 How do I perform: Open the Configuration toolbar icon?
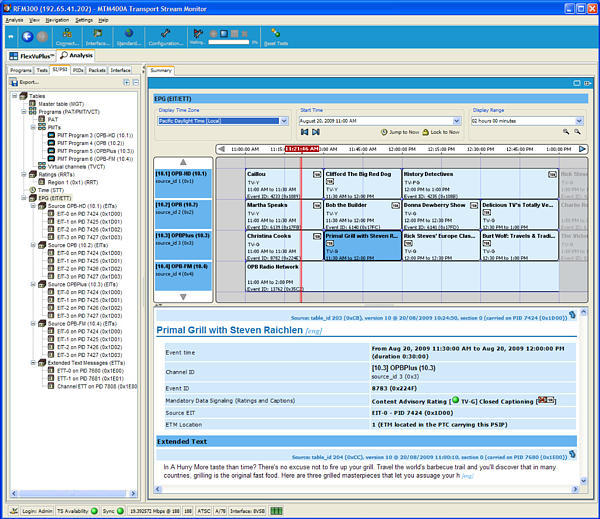pyautogui.click(x=167, y=34)
